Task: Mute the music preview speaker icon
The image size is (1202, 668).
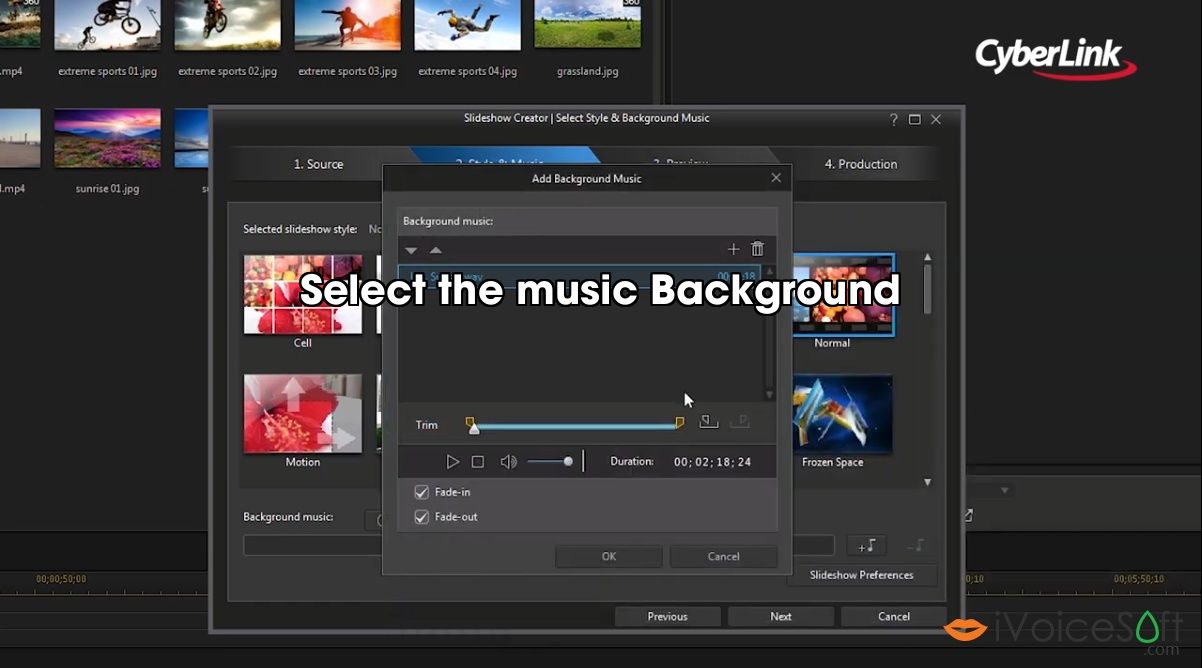Action: pos(508,462)
